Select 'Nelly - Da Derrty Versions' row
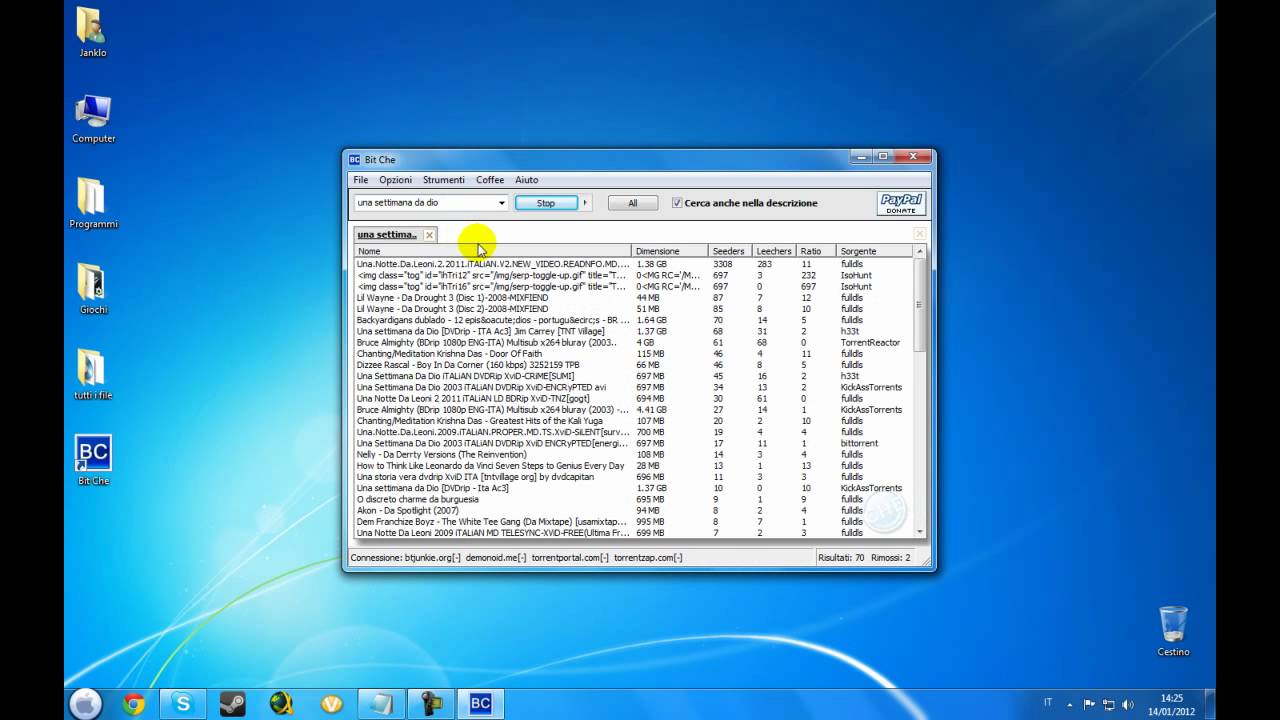 tap(635, 454)
